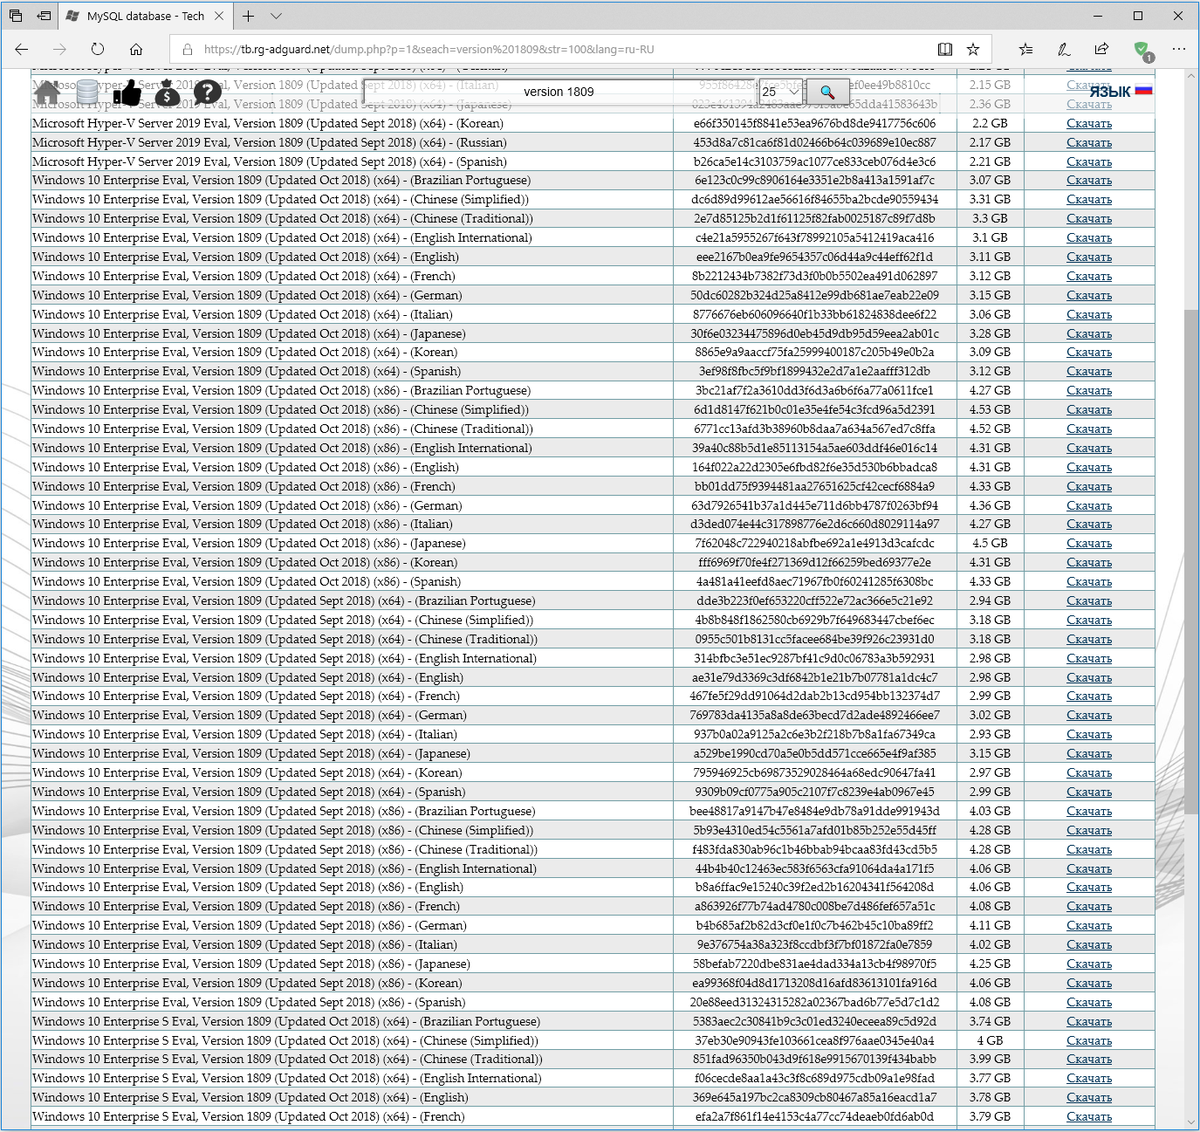Download Windows 10 Enterprise Oct 2018 x64 French
Screen dimensions: 1200x1132
point(1089,276)
